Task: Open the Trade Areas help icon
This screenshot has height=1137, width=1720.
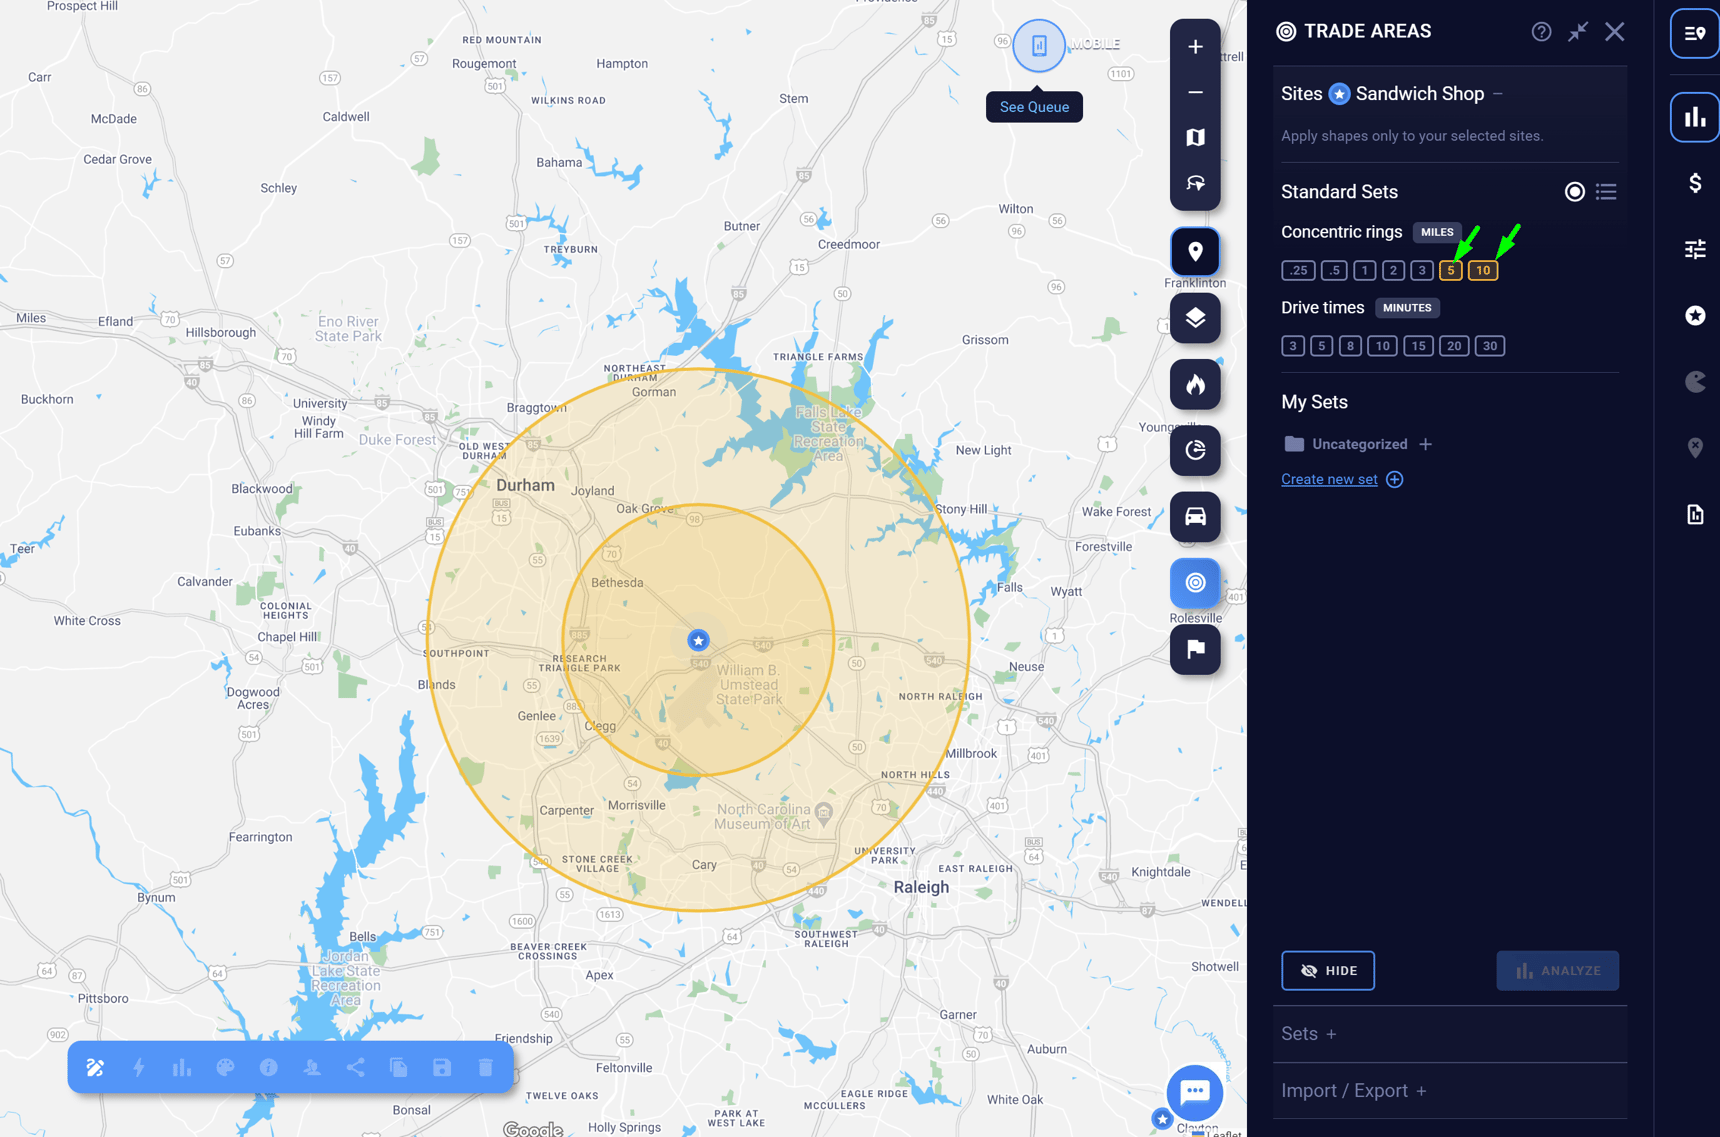Action: tap(1541, 32)
